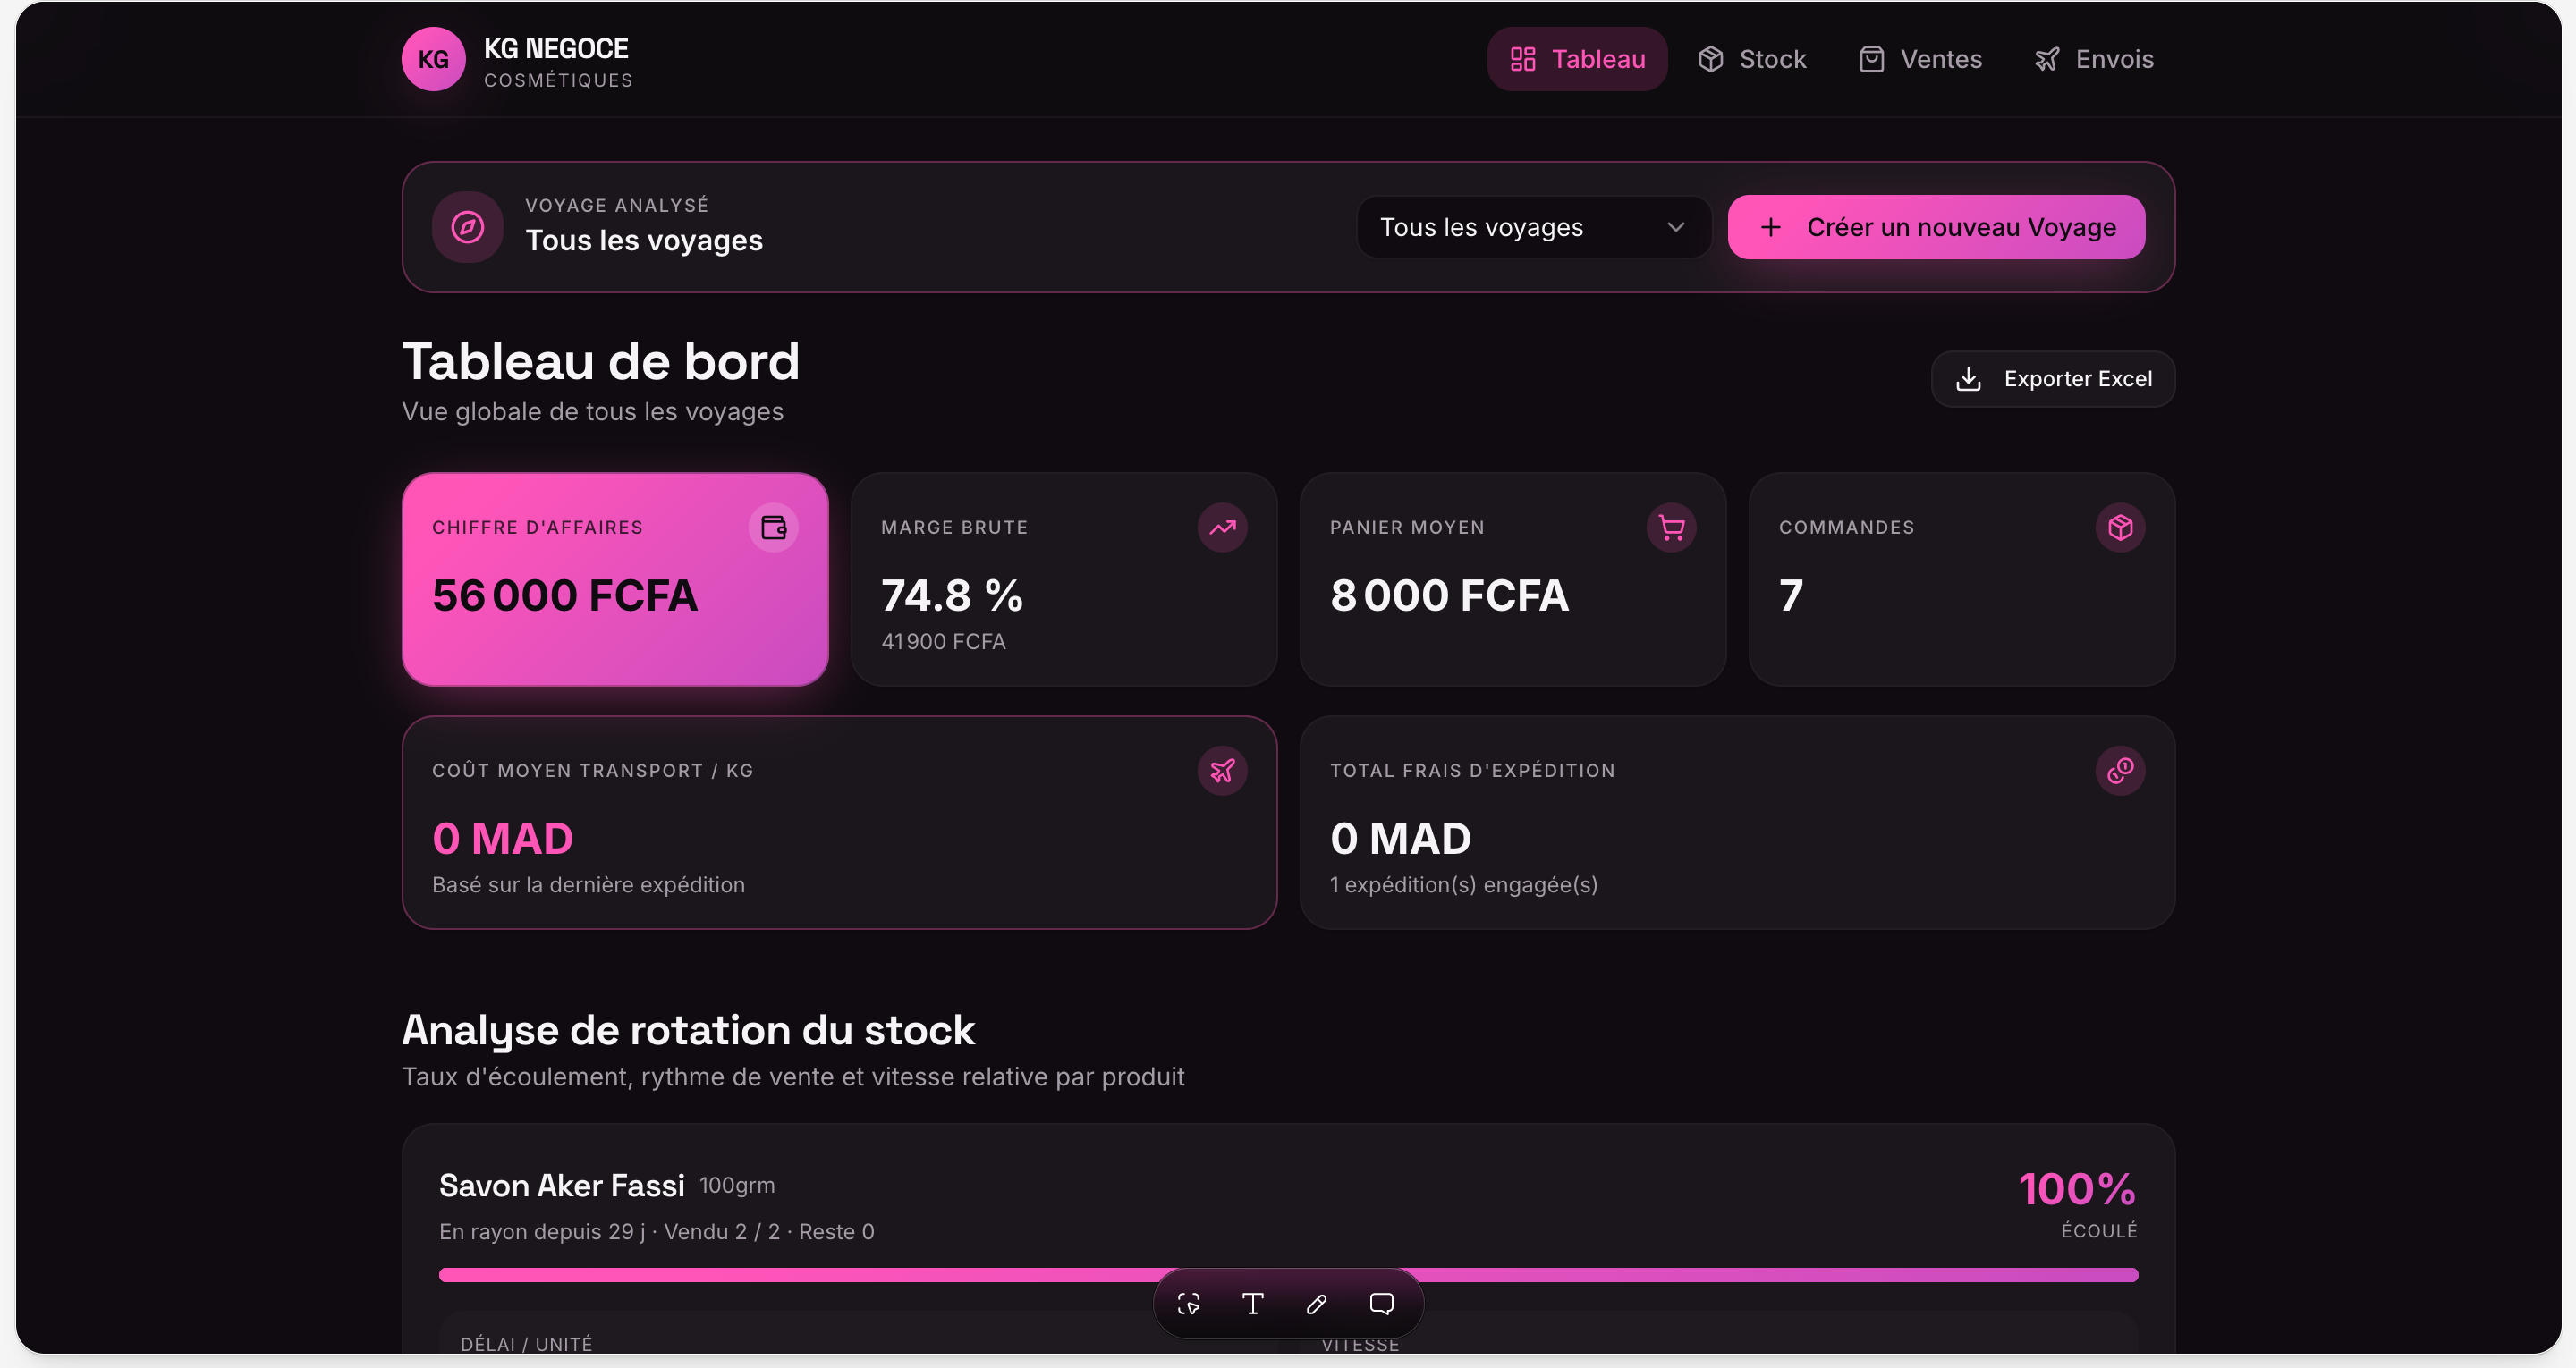Click the Savon Aker Fassi progress bar

coord(1288,1274)
